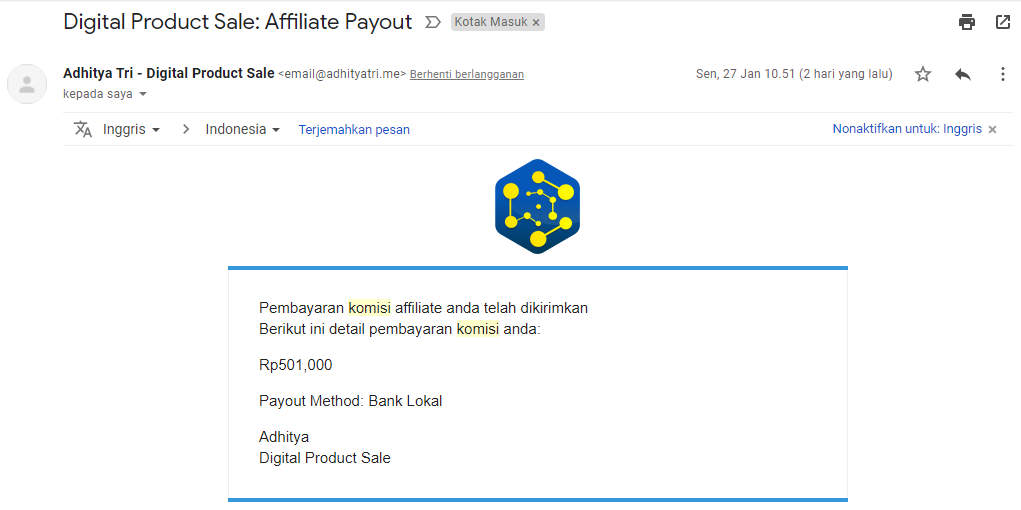Dismiss the translation bar with X

pyautogui.click(x=993, y=129)
